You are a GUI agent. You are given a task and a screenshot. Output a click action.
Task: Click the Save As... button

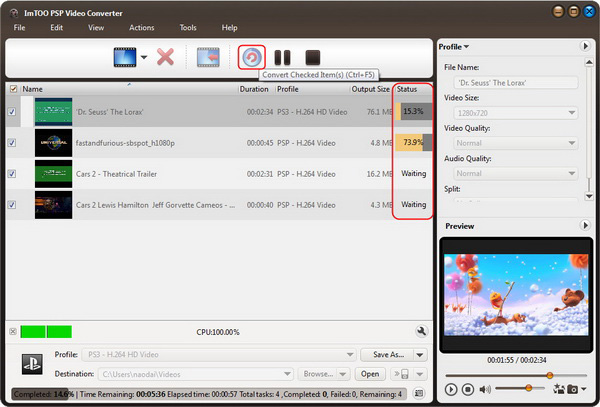click(388, 355)
